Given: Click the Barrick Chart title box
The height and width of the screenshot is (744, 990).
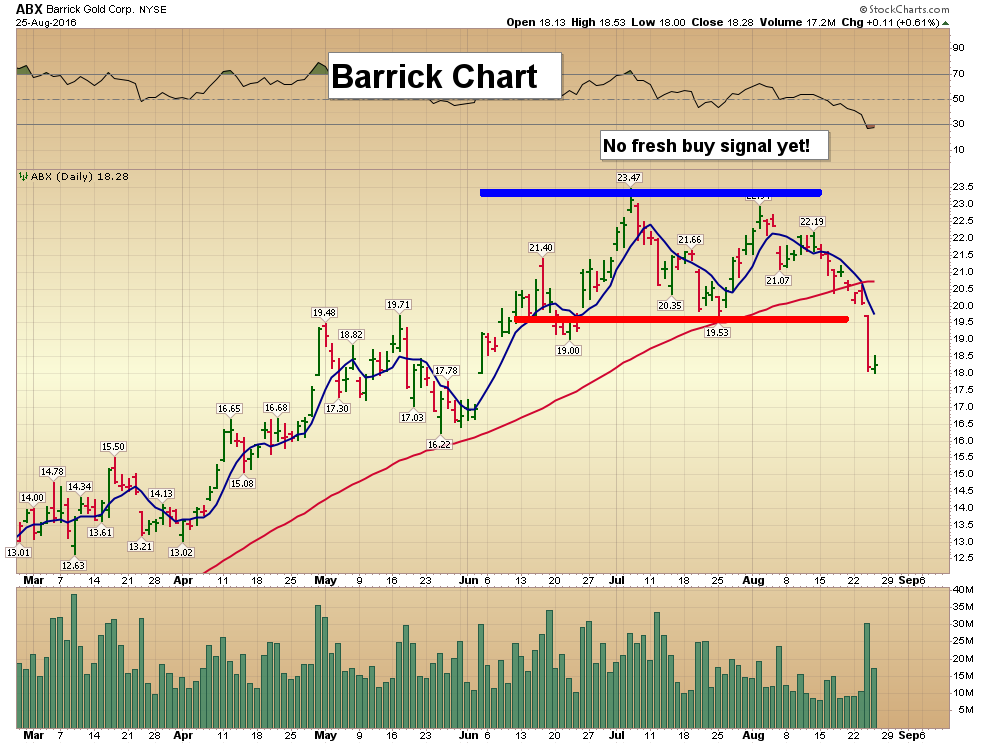Looking at the screenshot, I should tap(444, 76).
